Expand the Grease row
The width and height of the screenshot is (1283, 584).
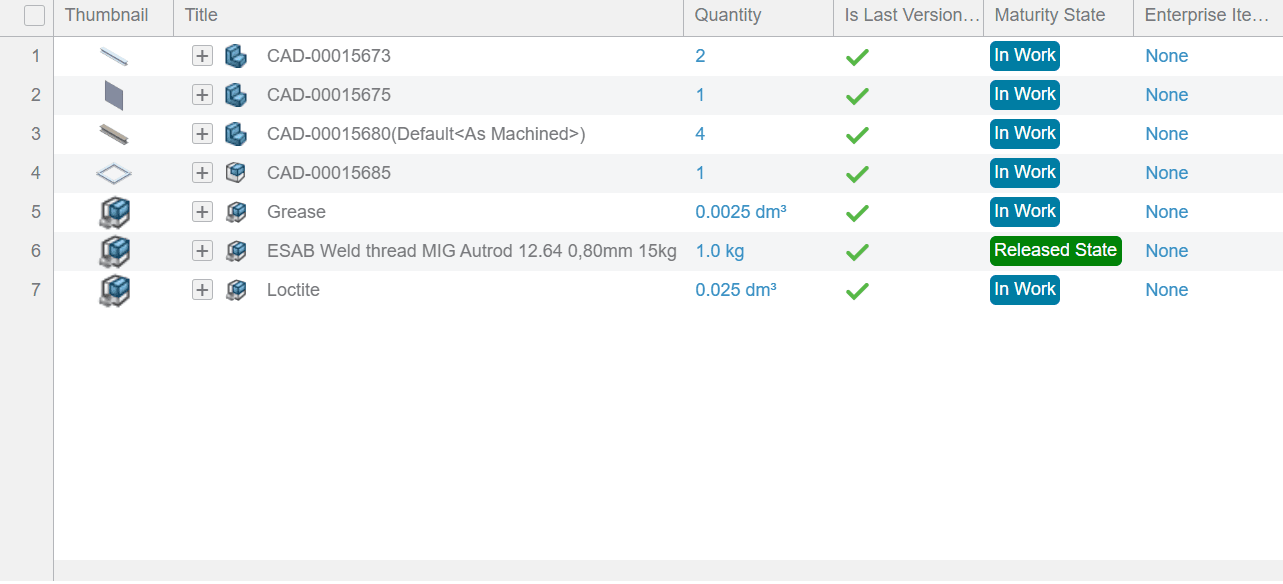tap(203, 212)
